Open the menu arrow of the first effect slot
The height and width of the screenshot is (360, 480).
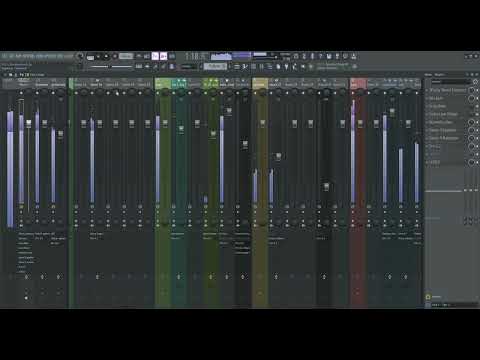point(427,90)
